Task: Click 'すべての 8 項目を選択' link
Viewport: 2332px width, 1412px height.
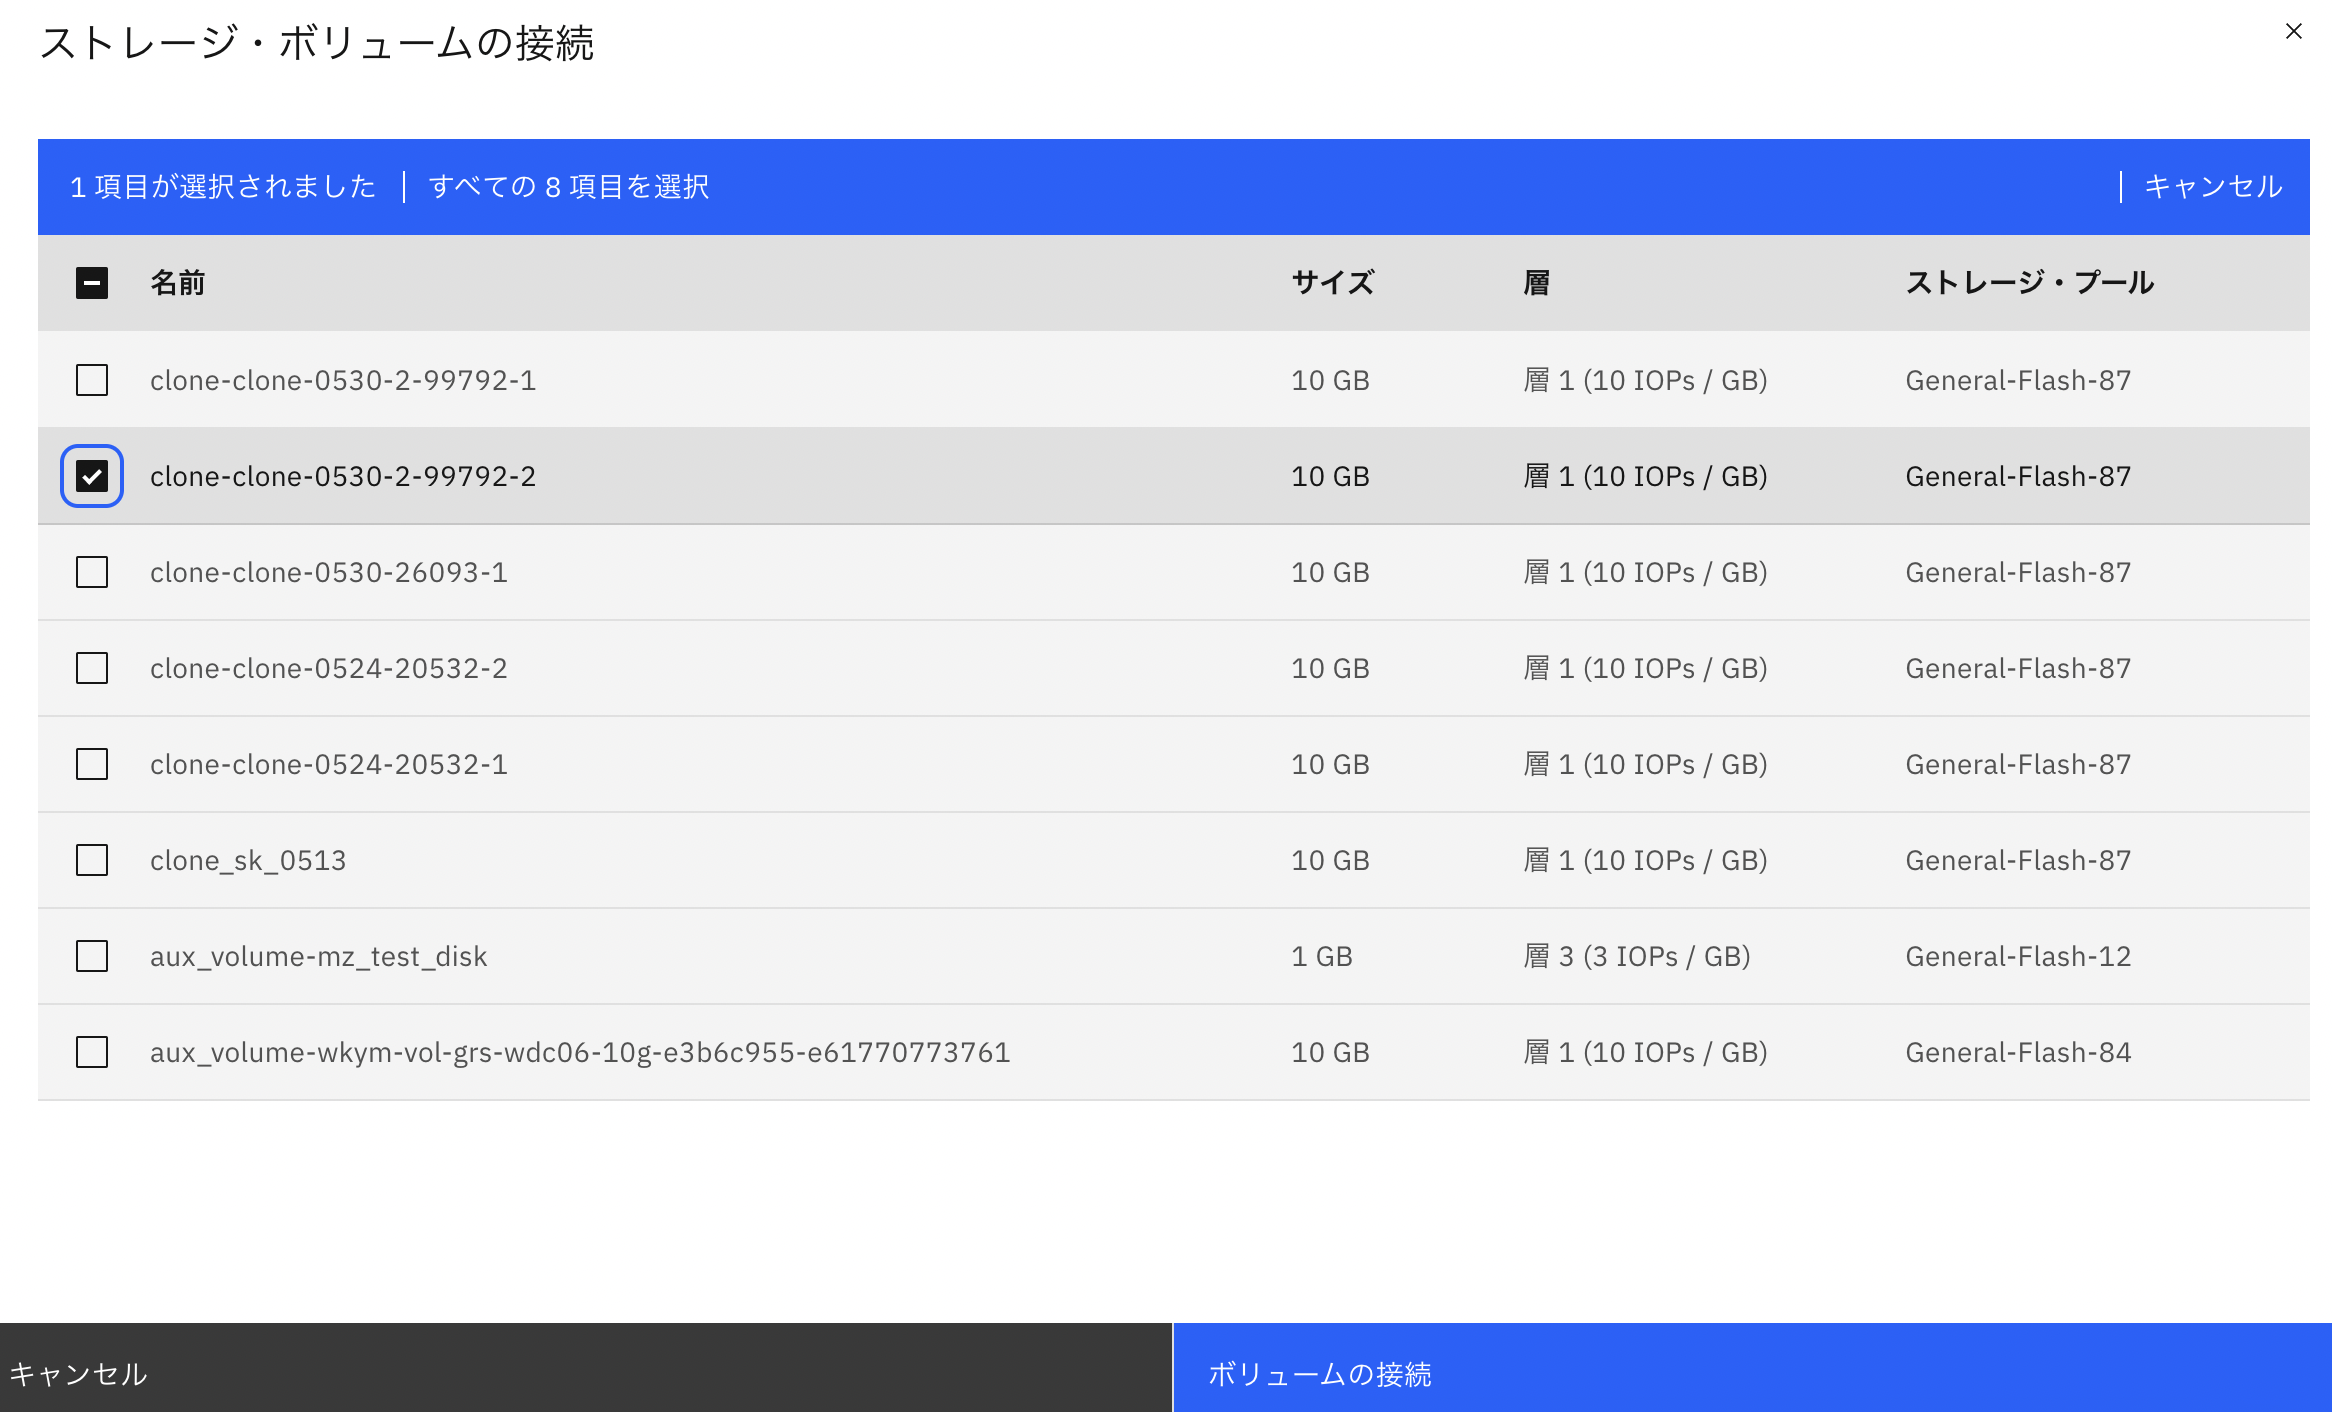Action: [x=569, y=187]
